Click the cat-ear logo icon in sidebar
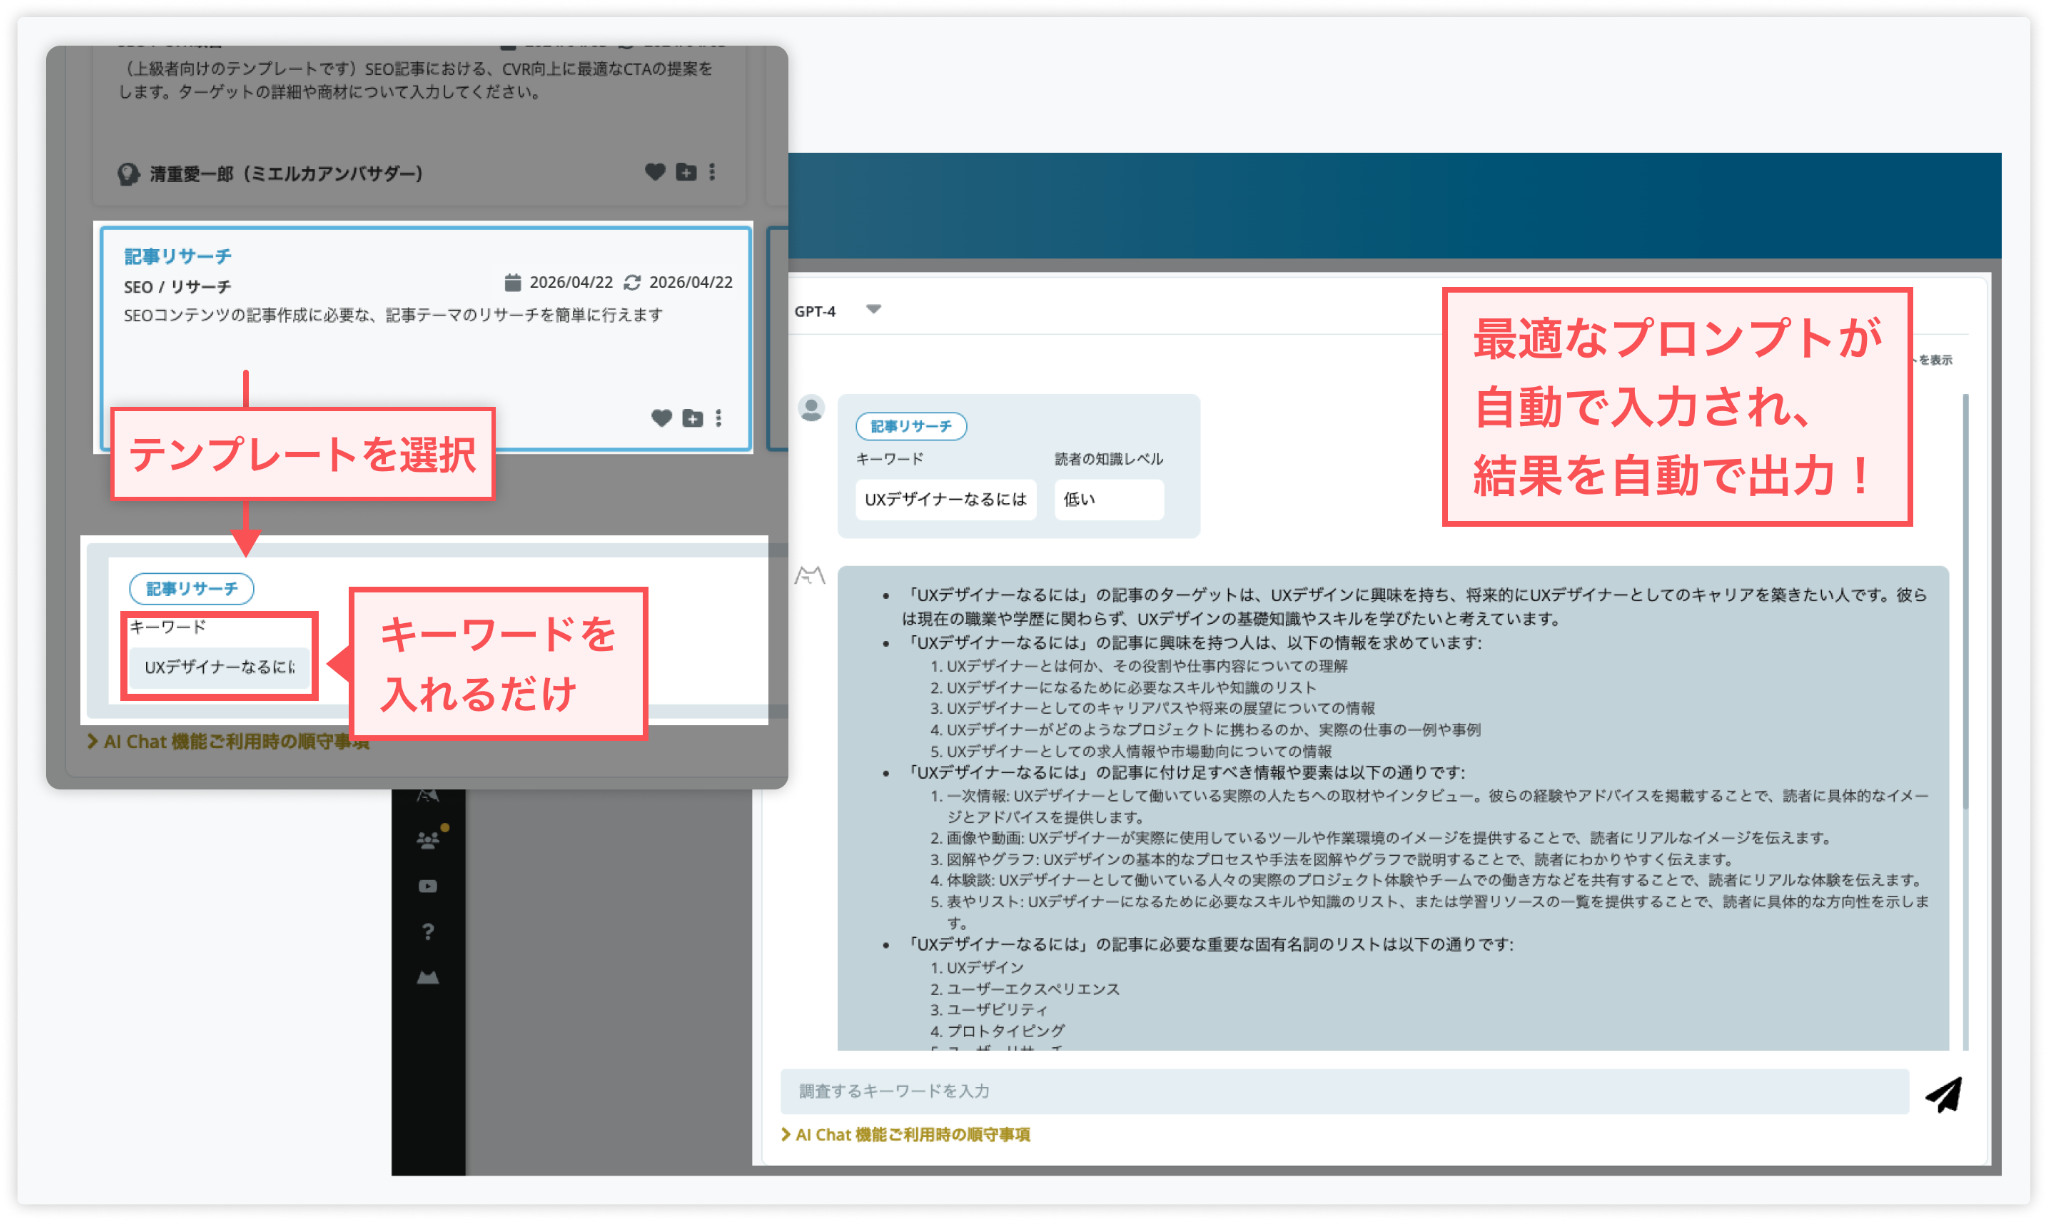 (428, 977)
